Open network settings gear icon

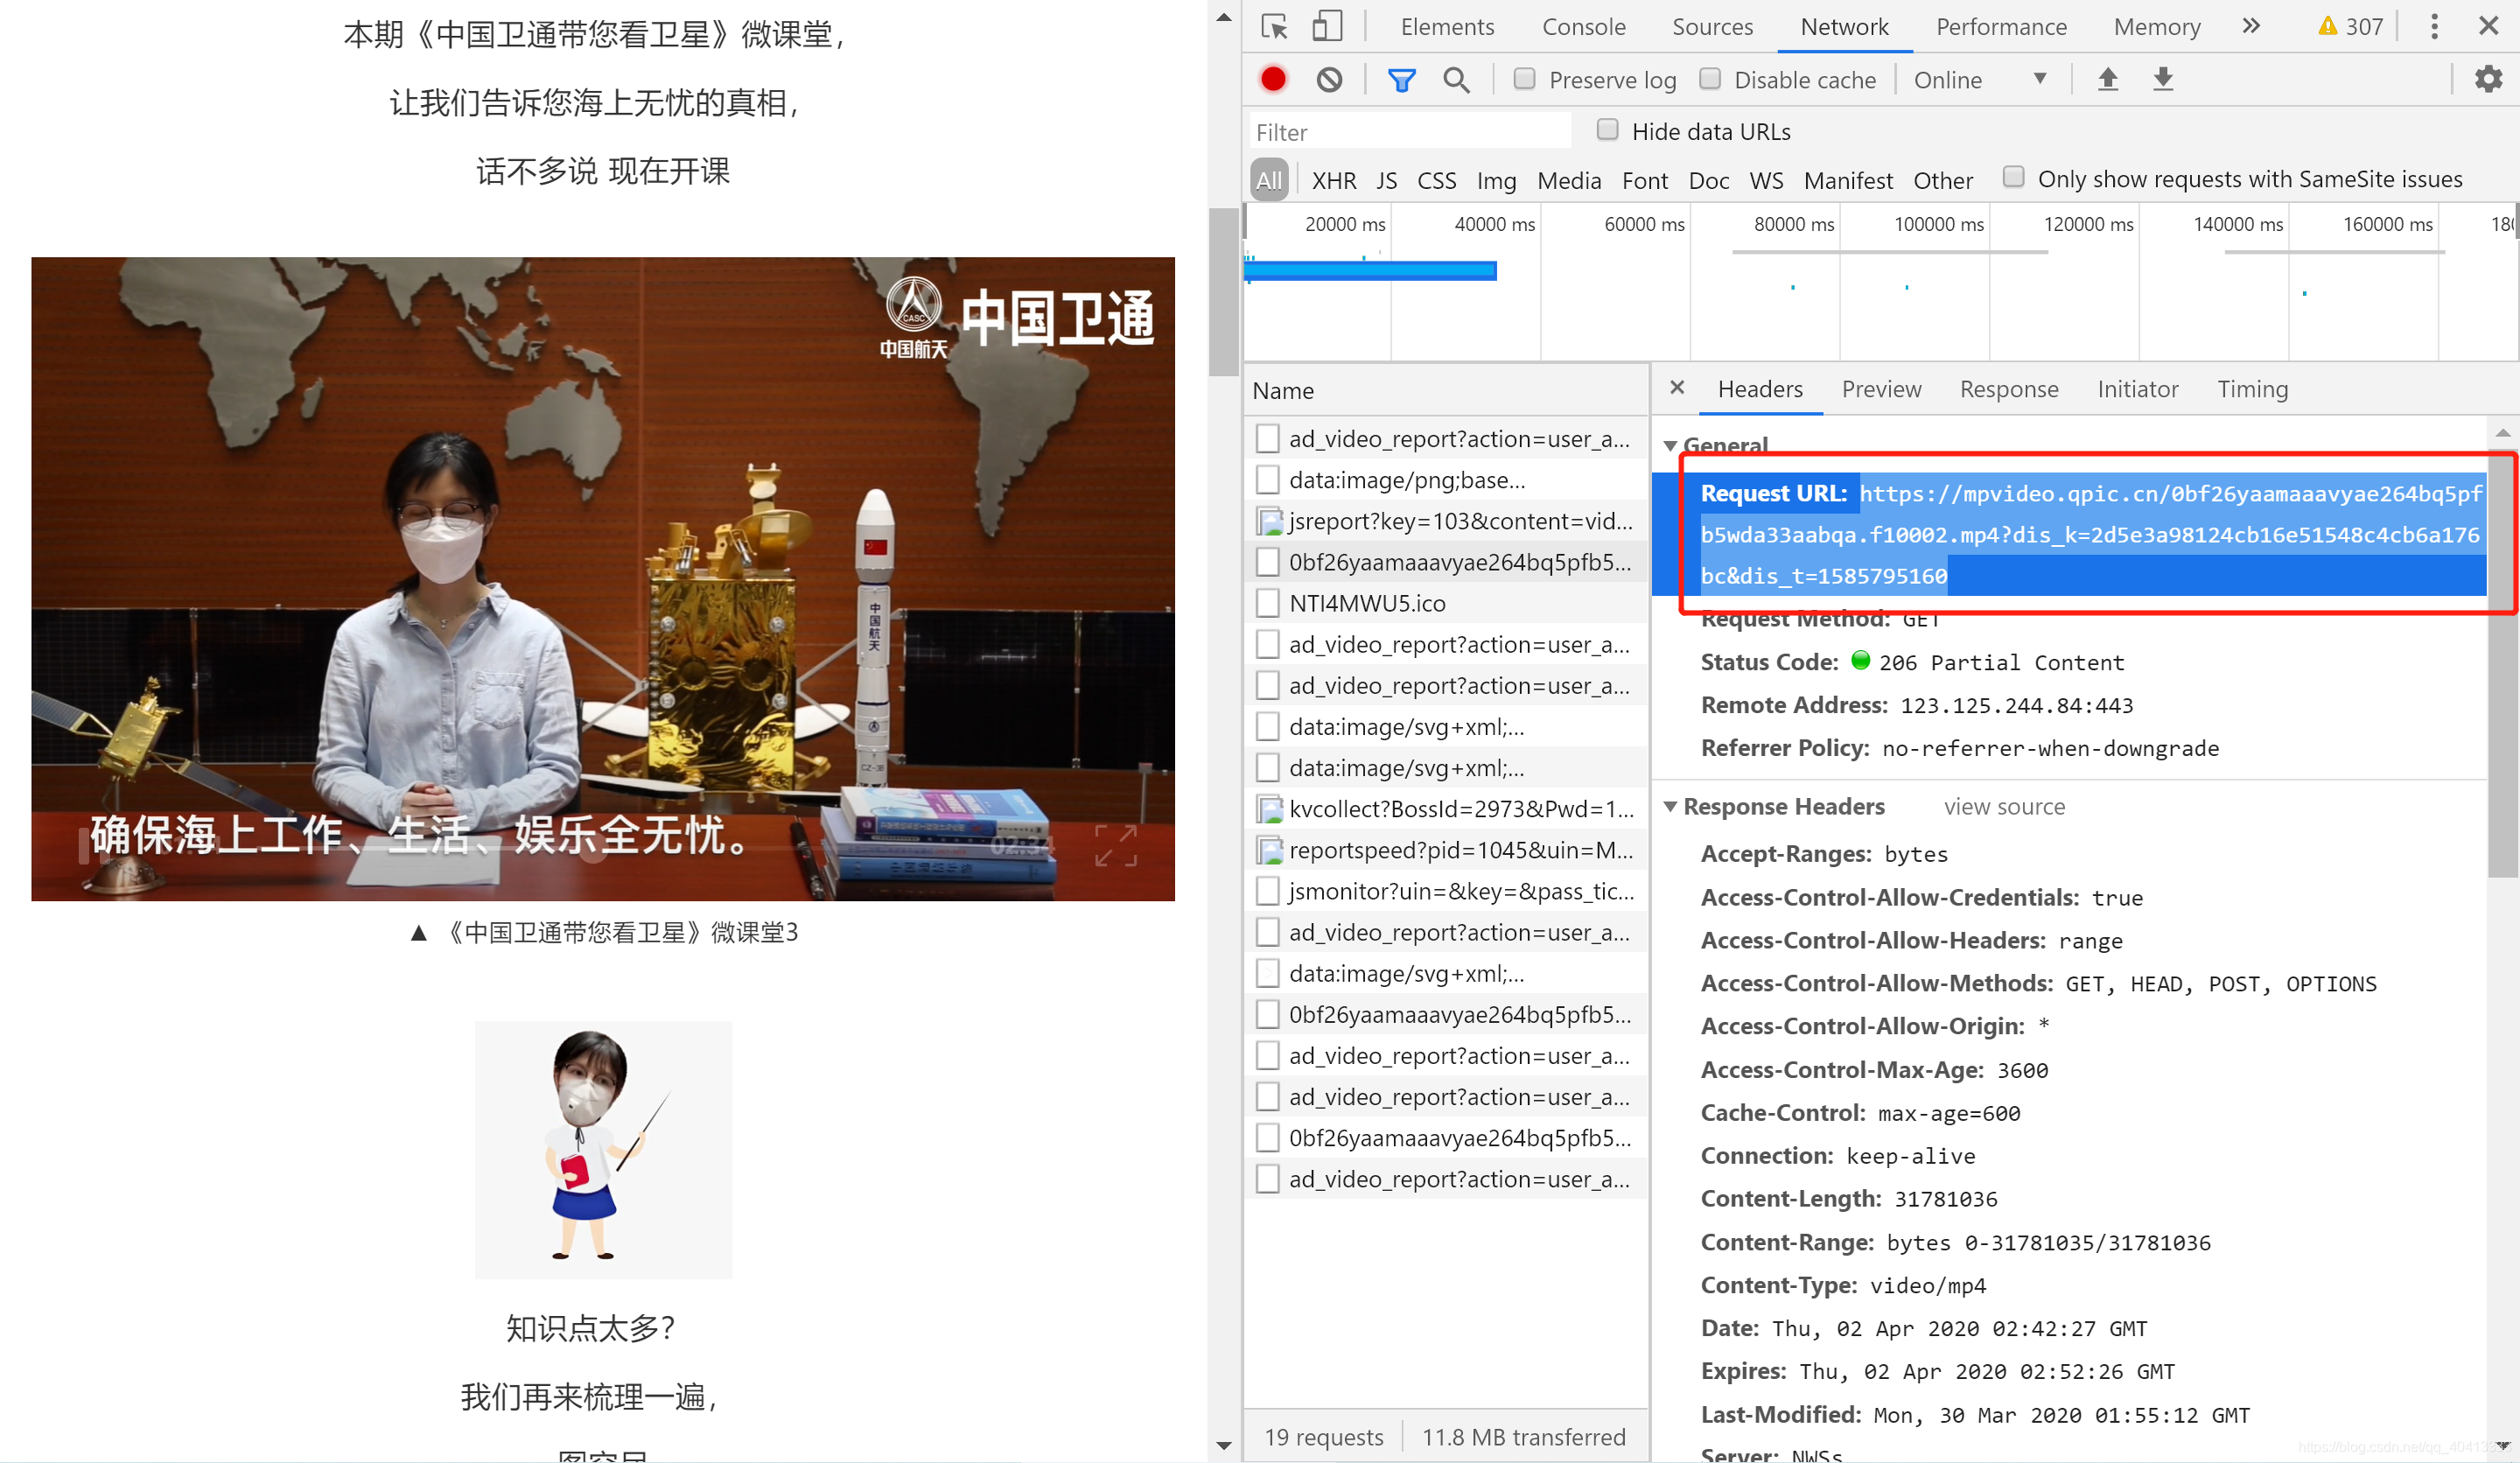[2488, 79]
